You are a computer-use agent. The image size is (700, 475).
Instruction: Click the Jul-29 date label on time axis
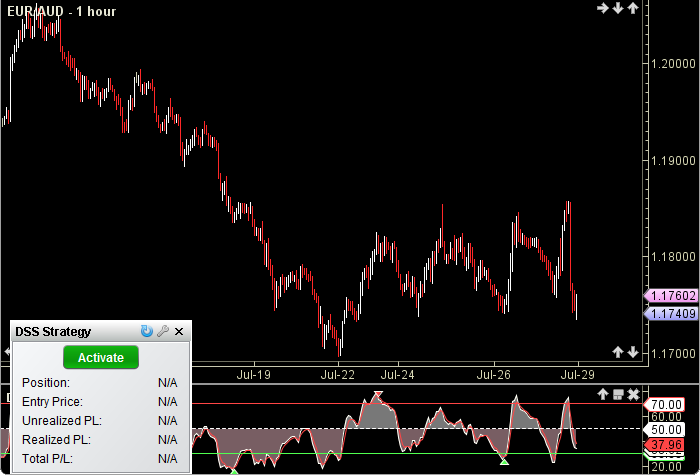(578, 375)
